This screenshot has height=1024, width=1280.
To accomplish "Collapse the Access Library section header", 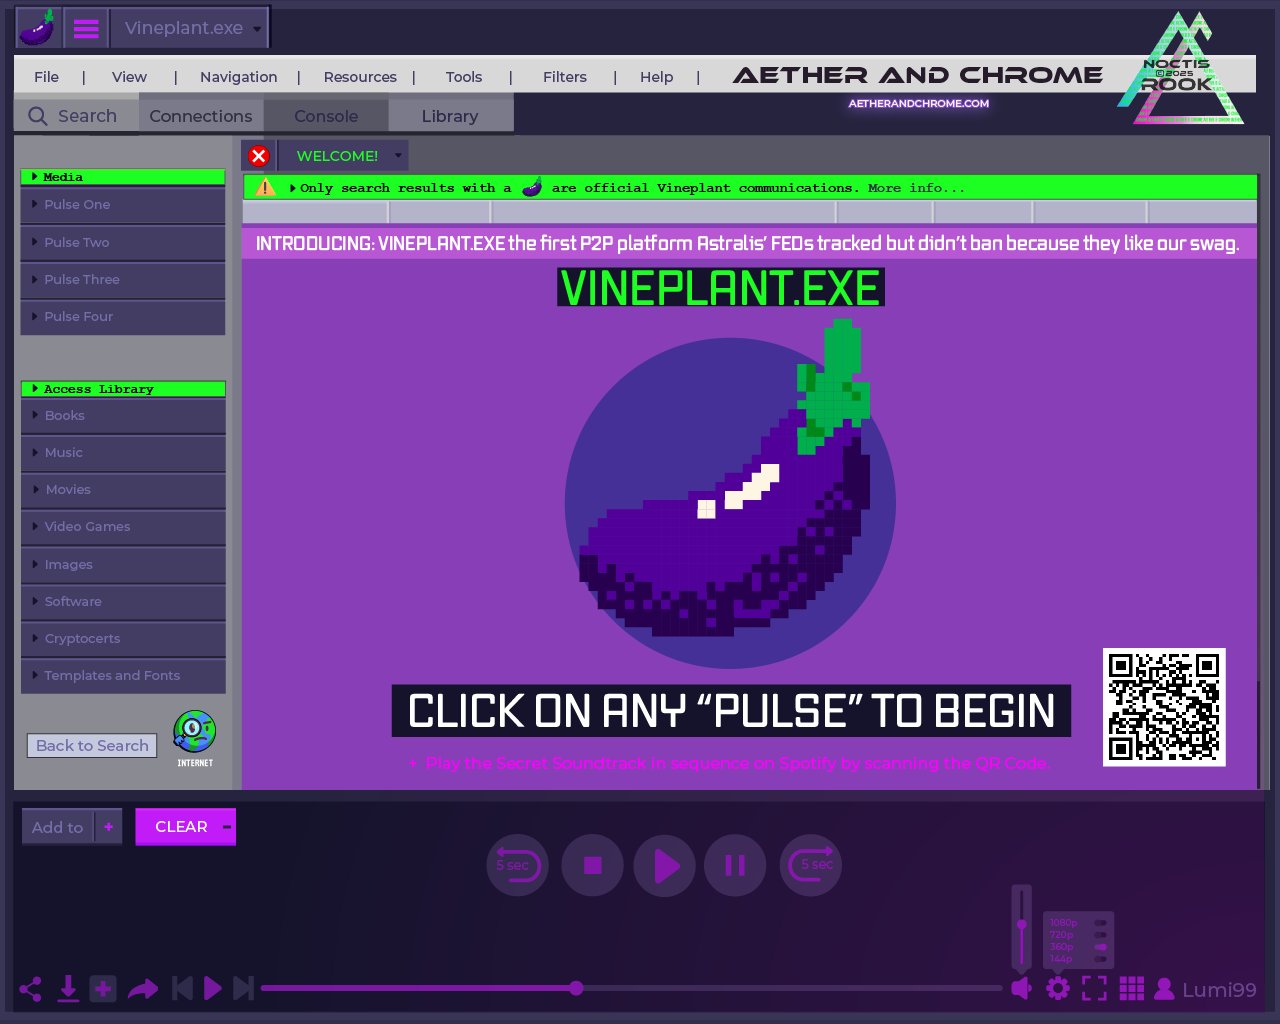I will (123, 389).
